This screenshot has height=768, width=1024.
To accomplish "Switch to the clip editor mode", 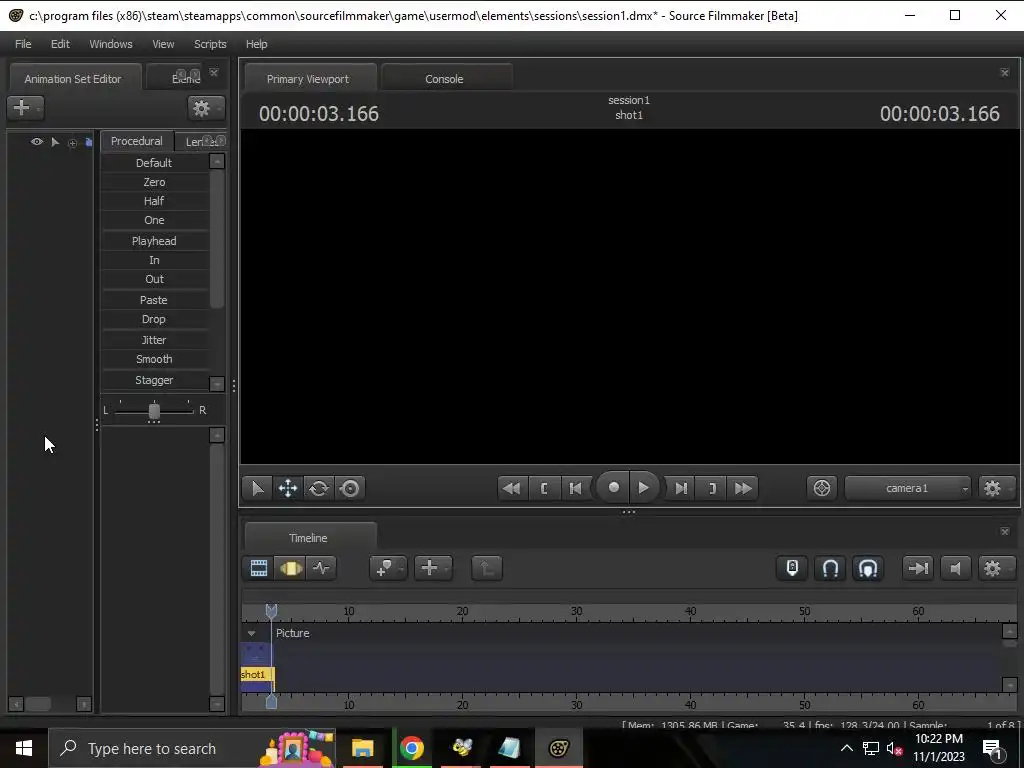I will click(259, 568).
